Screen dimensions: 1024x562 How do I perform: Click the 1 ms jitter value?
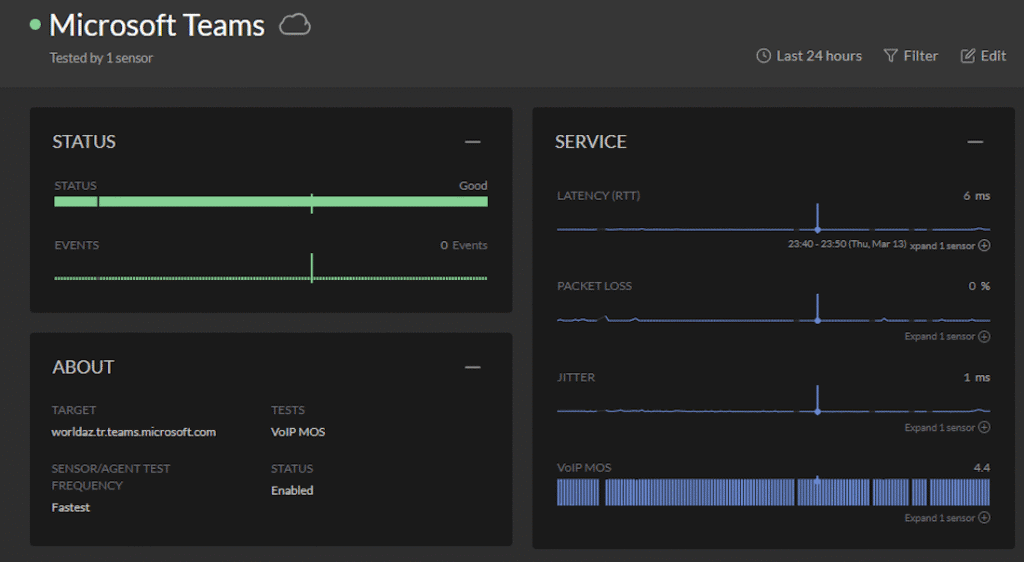[x=977, y=377]
